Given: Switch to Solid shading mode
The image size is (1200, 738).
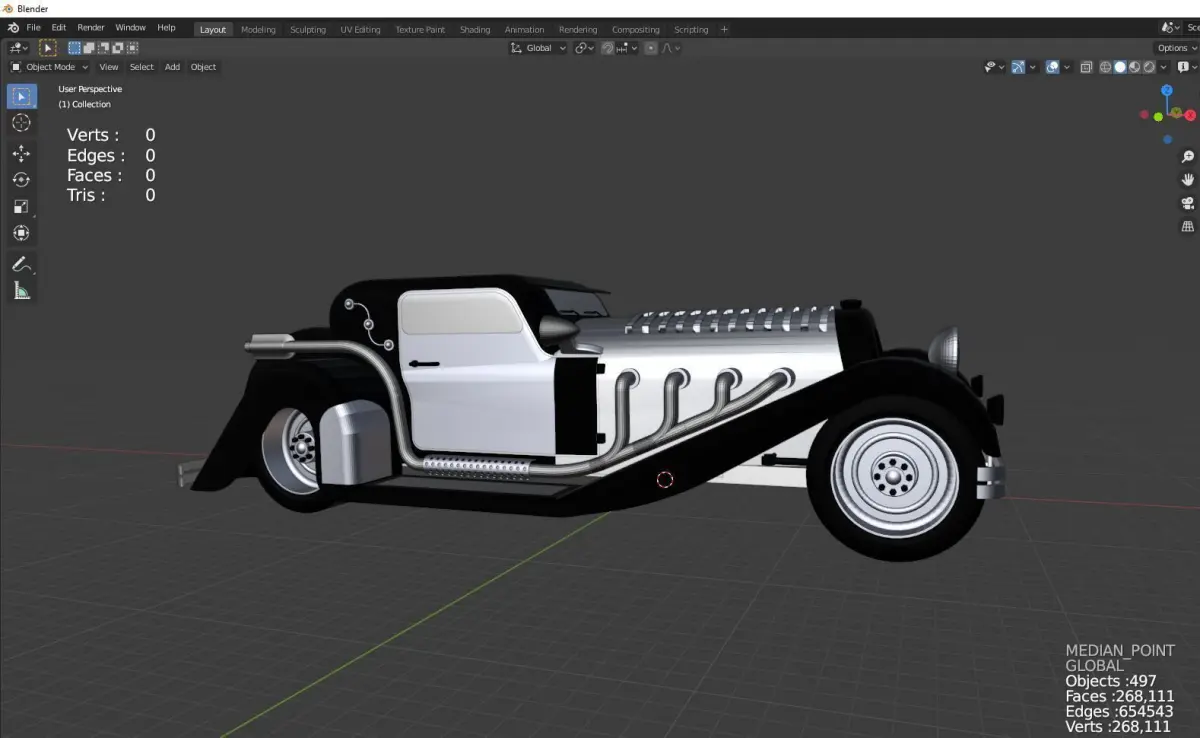Looking at the screenshot, I should tap(1120, 67).
